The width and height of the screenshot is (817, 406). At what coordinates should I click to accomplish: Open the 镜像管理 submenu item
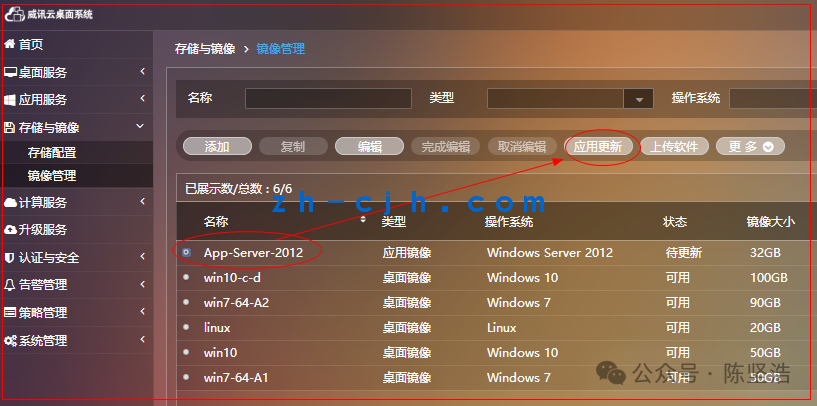click(52, 176)
